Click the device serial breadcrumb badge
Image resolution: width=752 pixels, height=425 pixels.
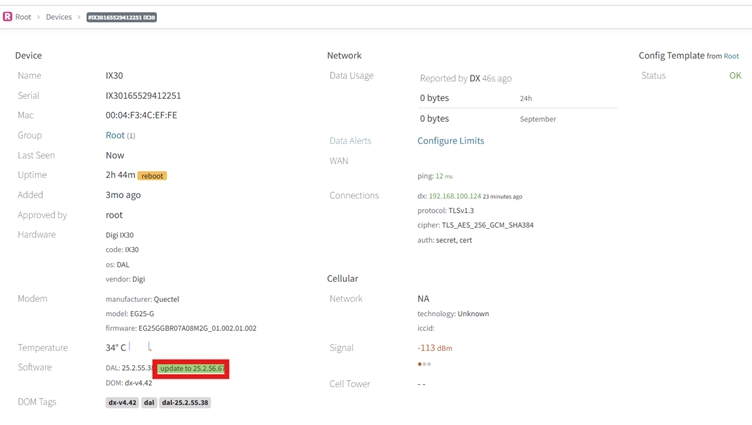pyautogui.click(x=121, y=17)
